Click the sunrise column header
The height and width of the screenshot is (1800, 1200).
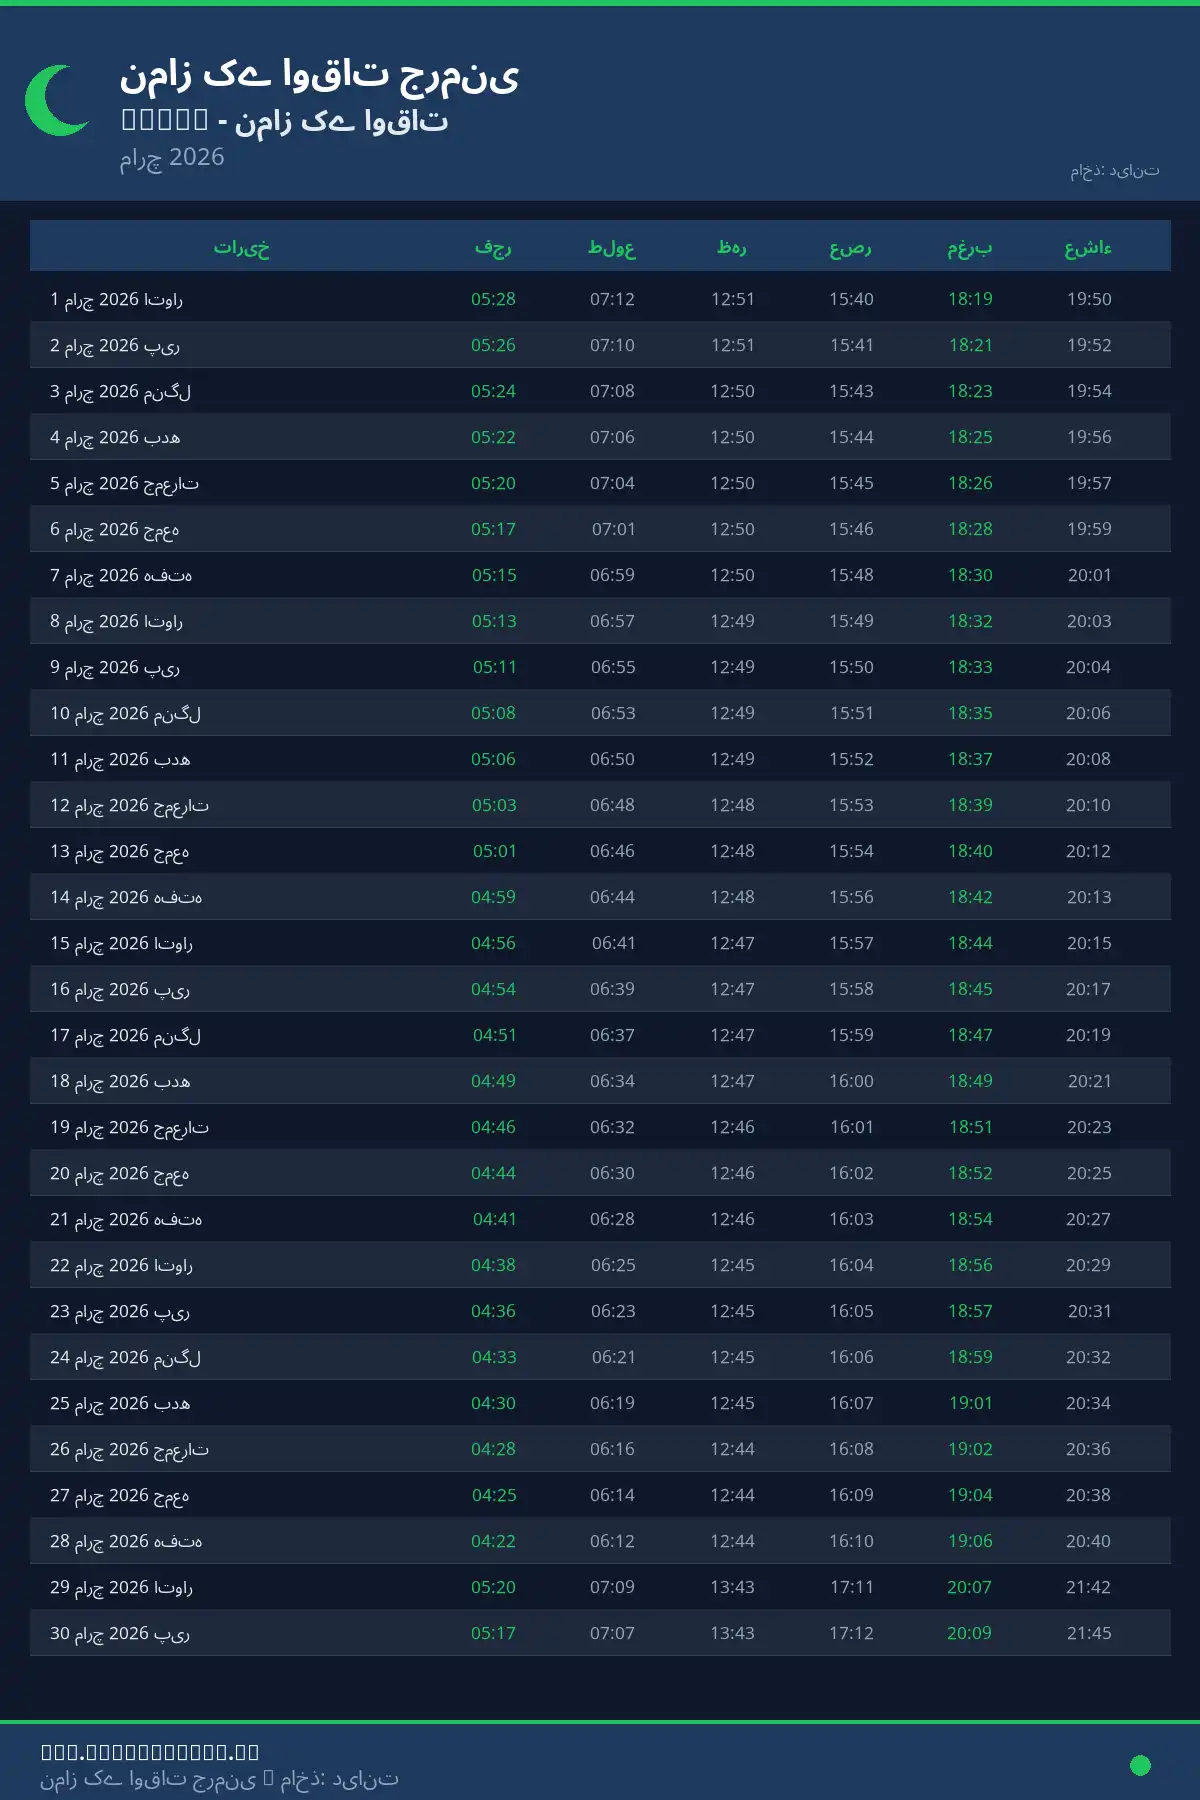pyautogui.click(x=612, y=247)
